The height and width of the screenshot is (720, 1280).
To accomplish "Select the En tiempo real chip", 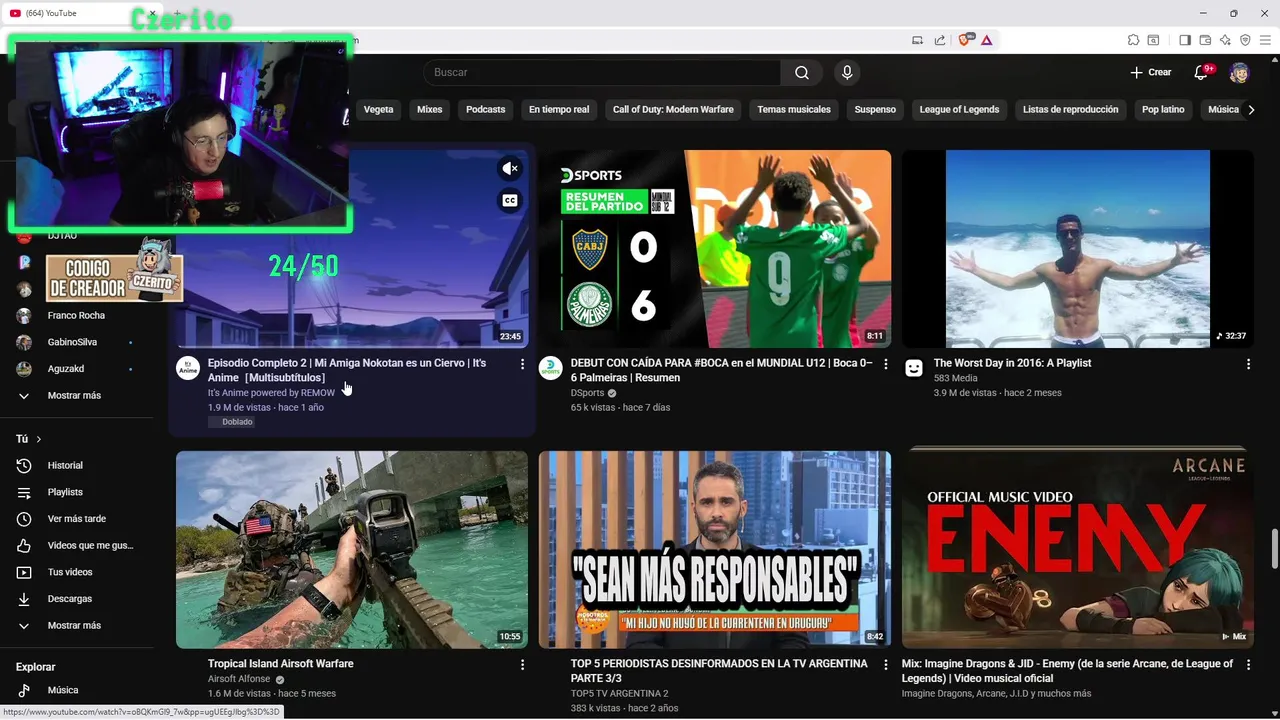I will point(559,110).
